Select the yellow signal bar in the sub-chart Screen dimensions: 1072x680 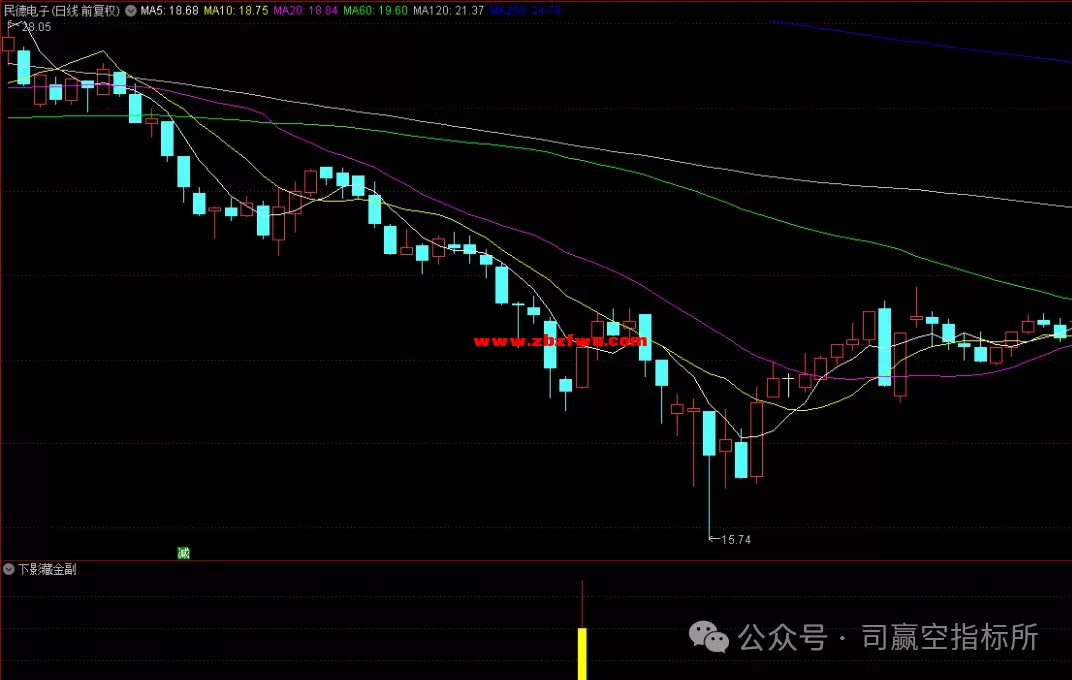582,654
